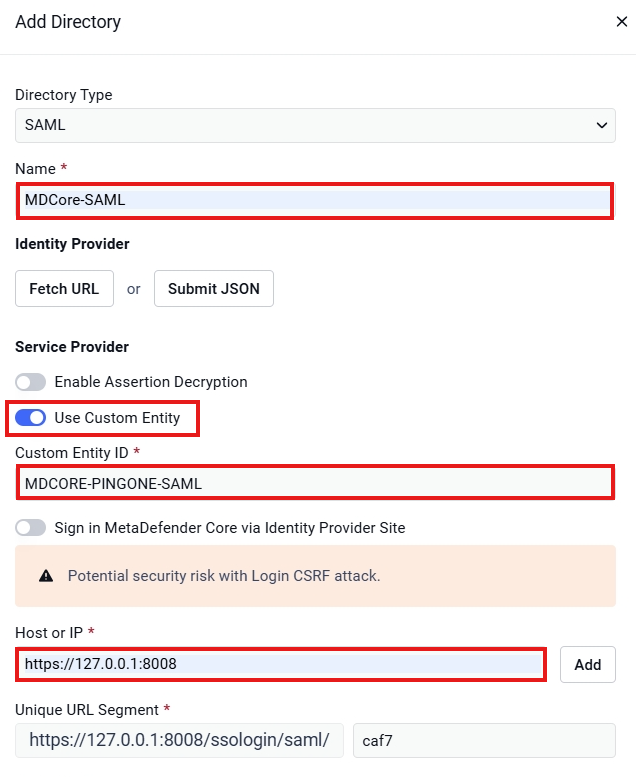Click the Custom Entity ID input field
Screen dimensions: 636x777
tap(315, 483)
